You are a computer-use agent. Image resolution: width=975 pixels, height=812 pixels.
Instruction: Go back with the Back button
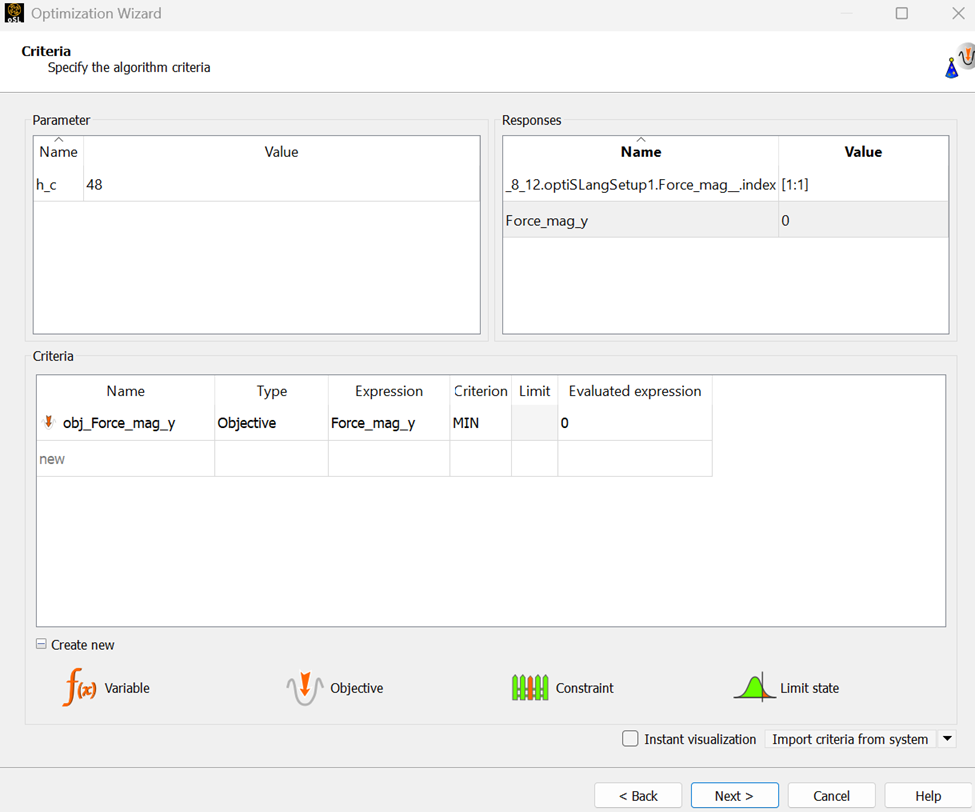coord(638,796)
